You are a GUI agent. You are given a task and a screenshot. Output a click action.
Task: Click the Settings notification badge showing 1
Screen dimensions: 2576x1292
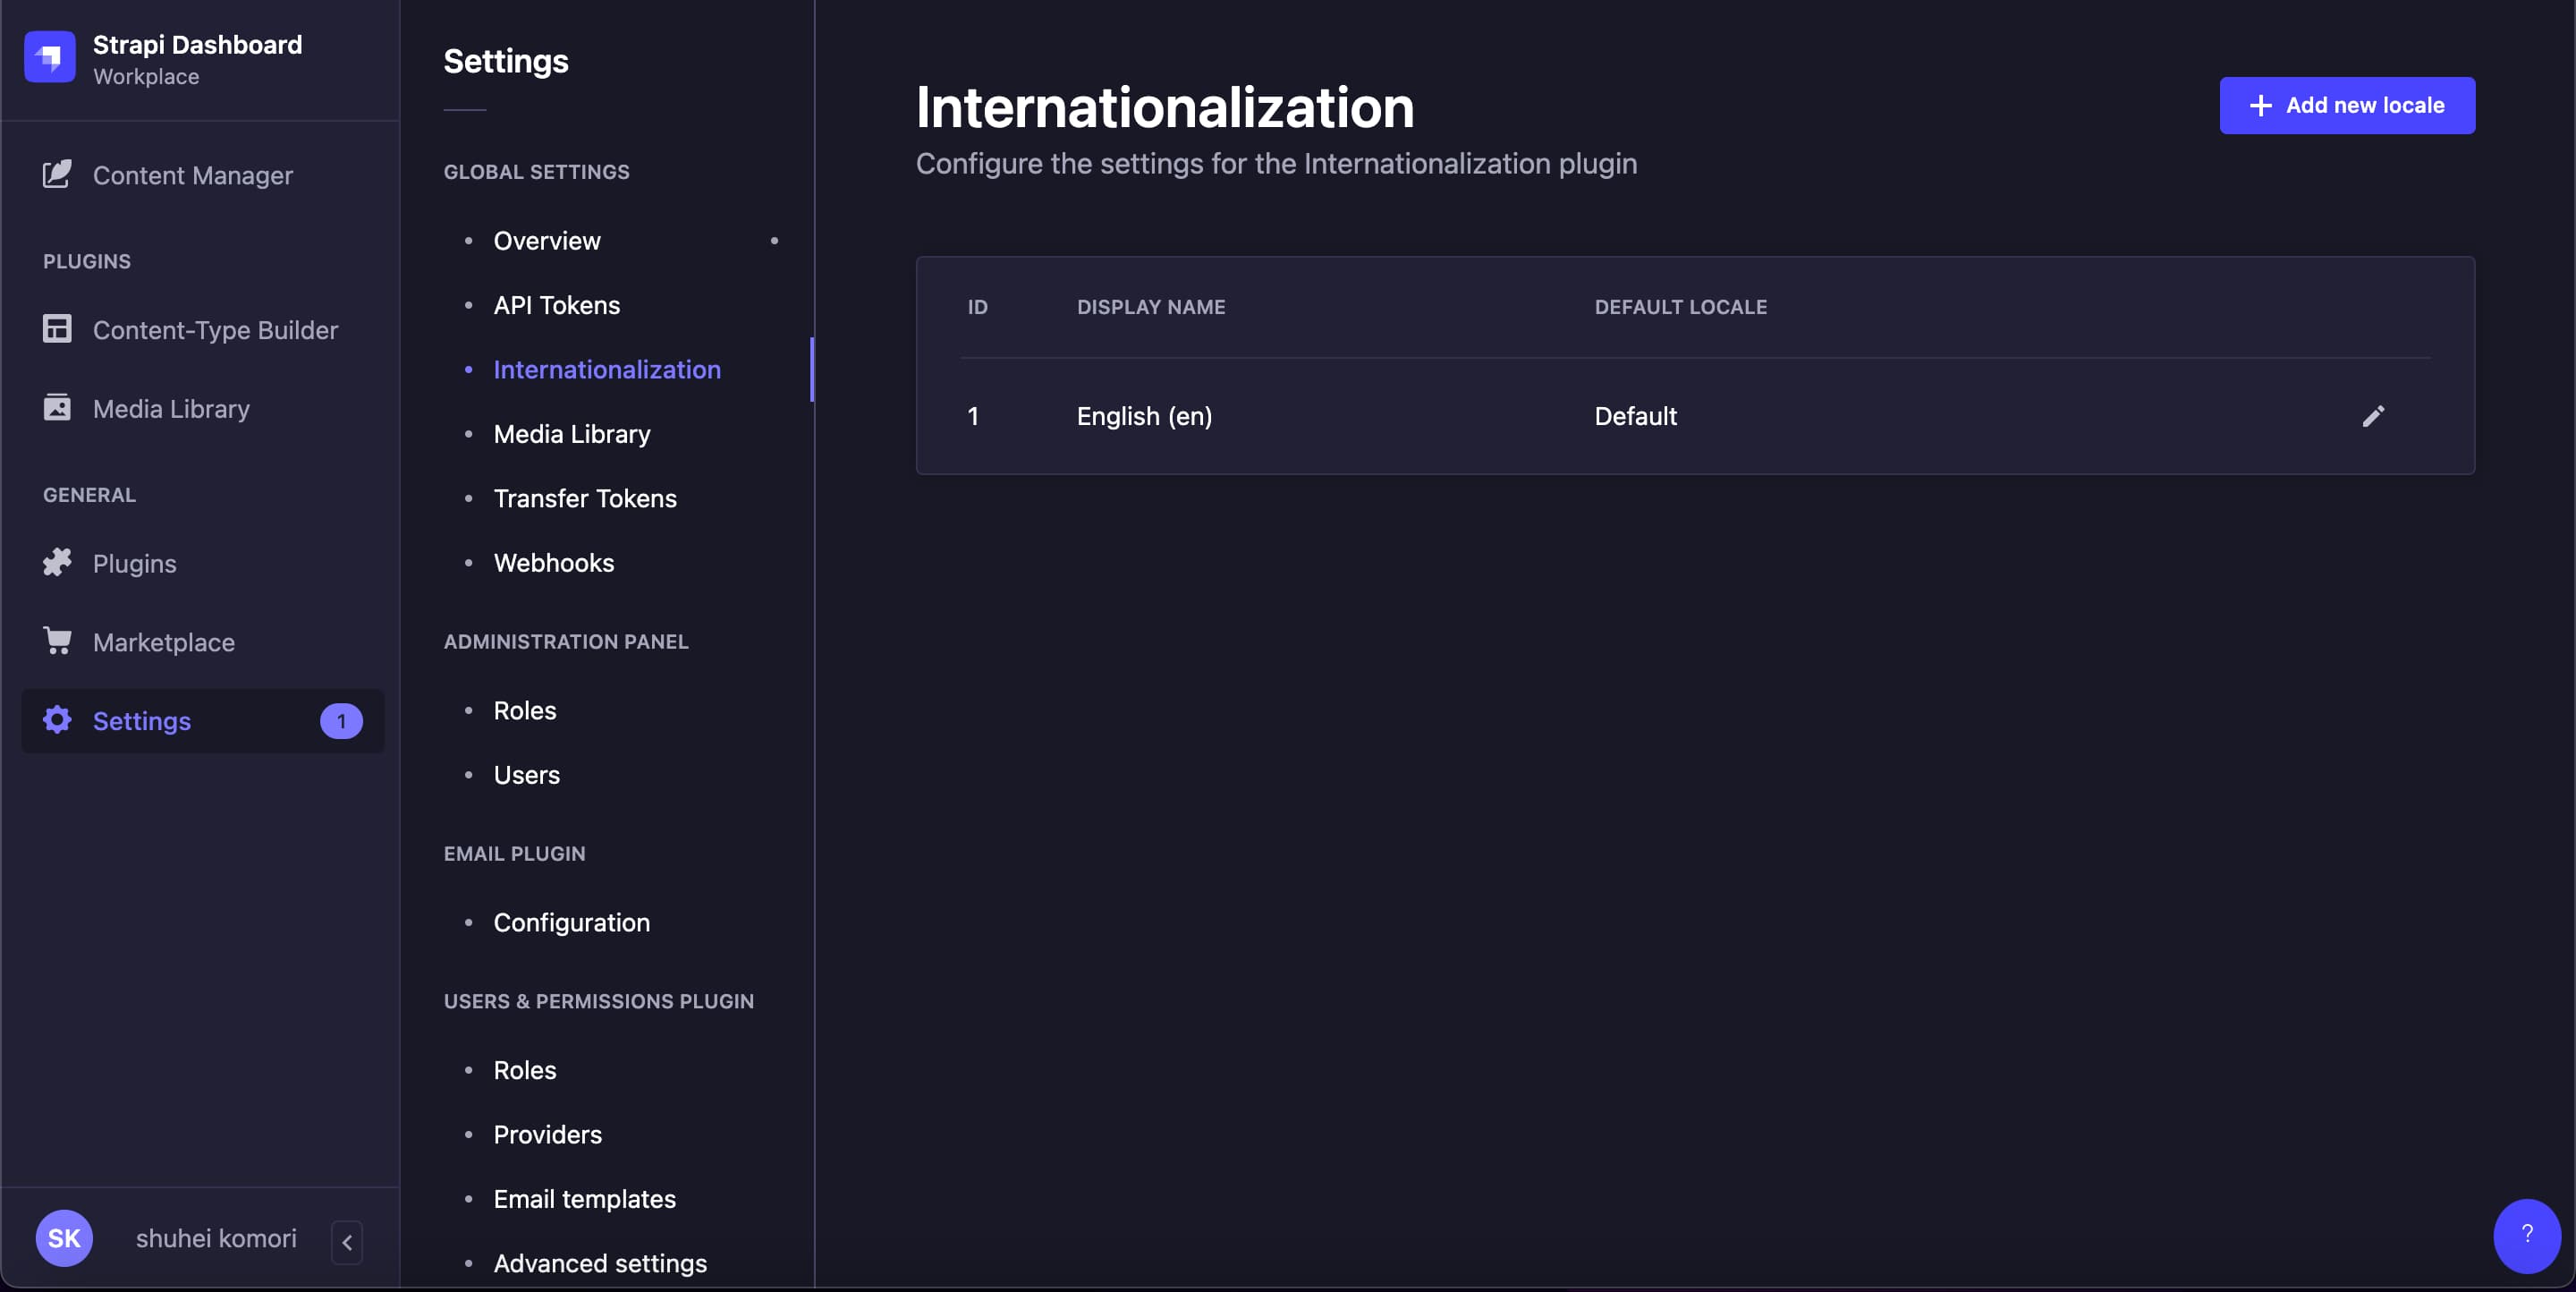[341, 721]
